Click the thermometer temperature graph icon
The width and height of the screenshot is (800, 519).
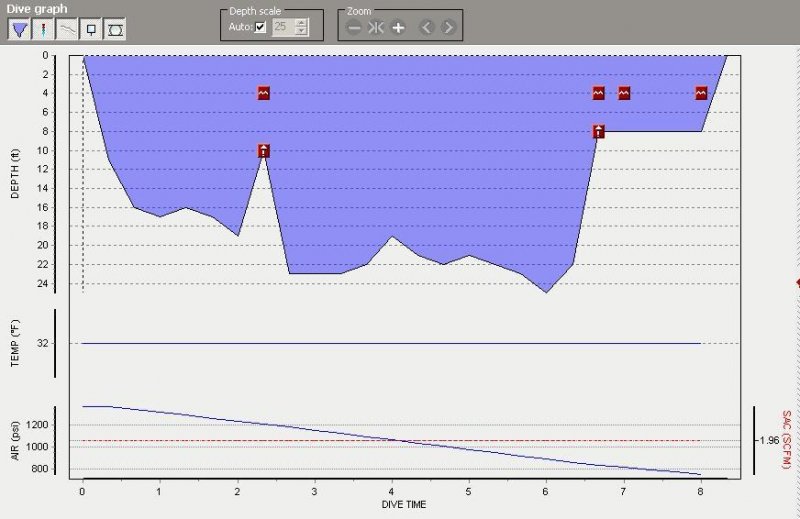pos(43,29)
